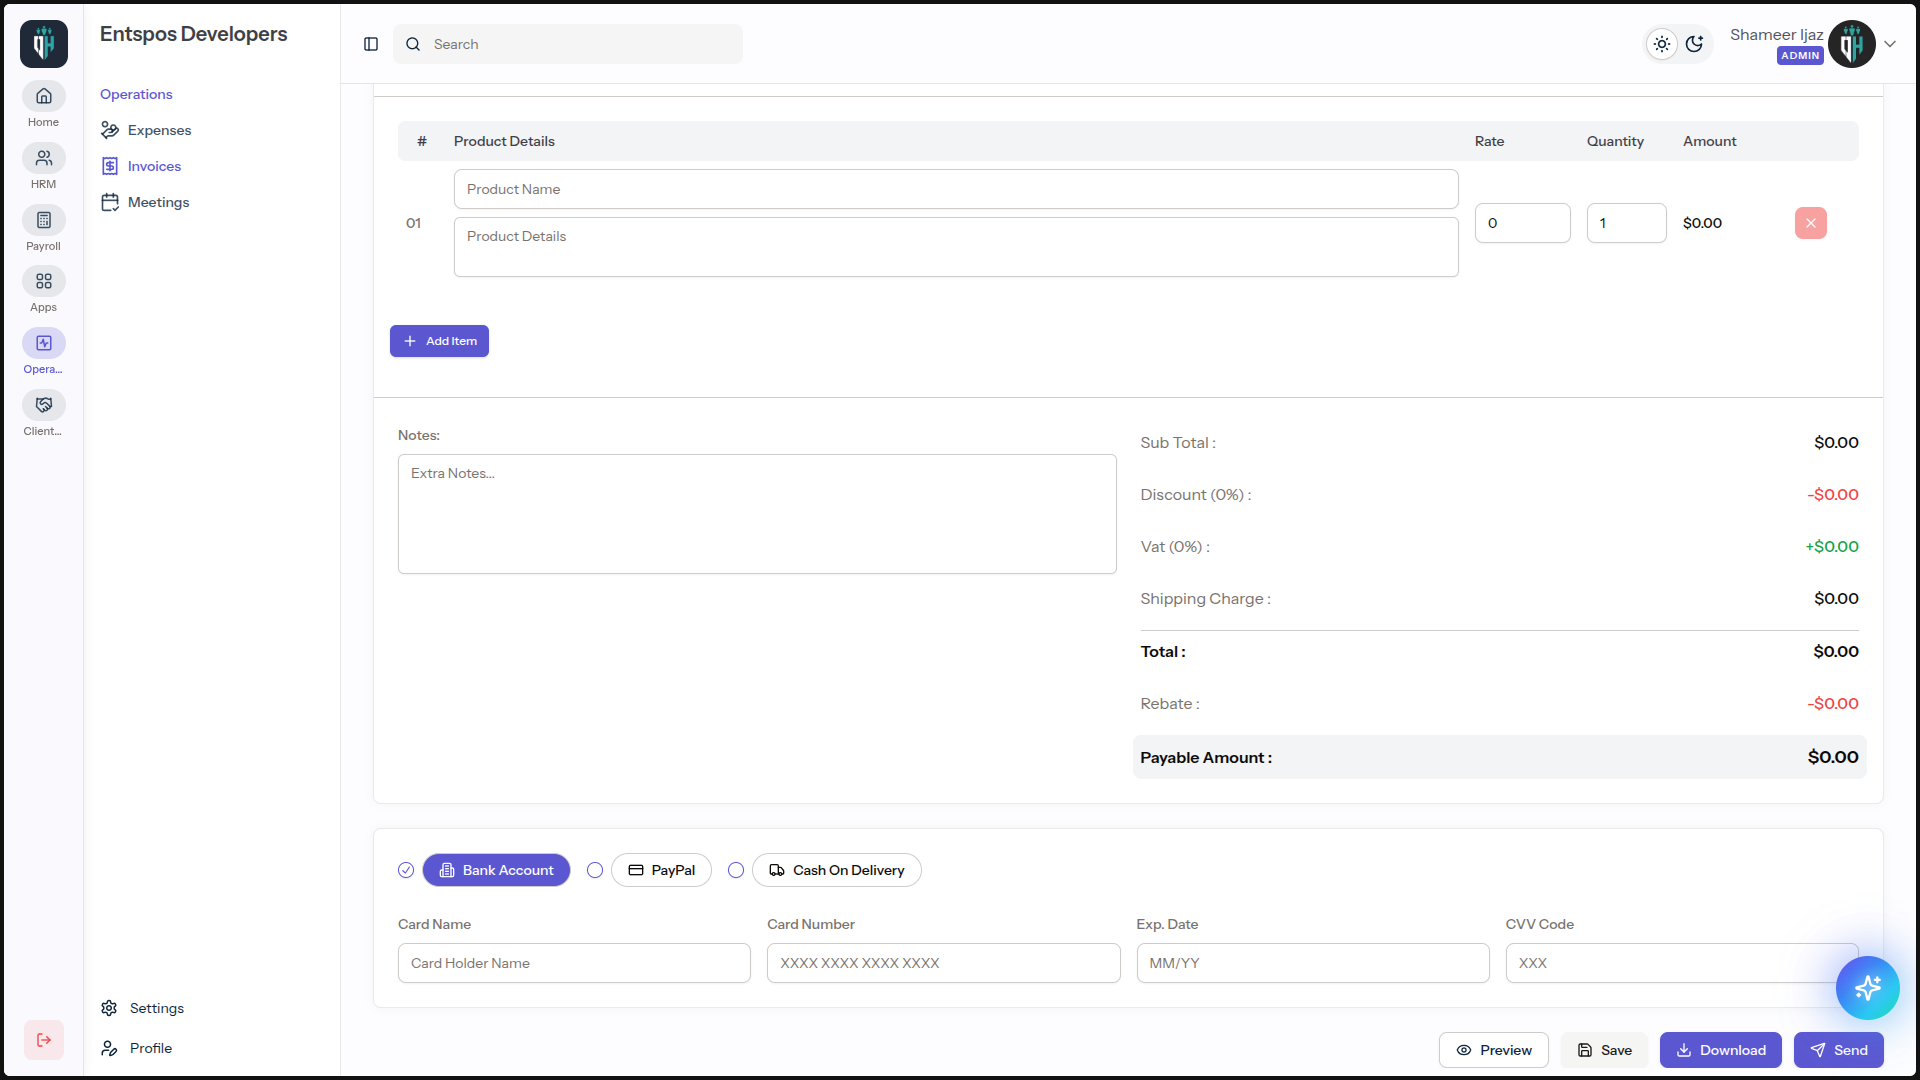Click the Quantity input field
Viewport: 1920px width, 1080px height.
1627,223
